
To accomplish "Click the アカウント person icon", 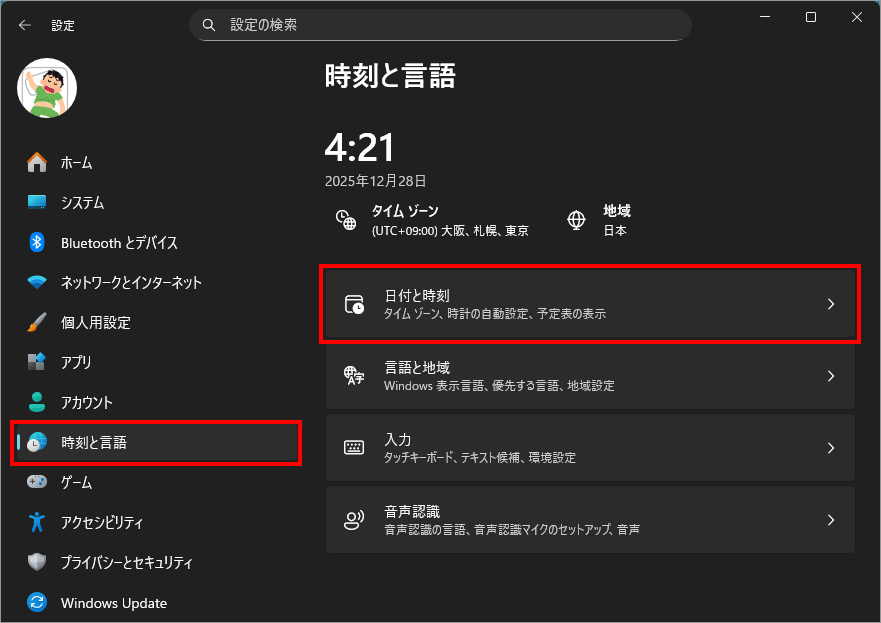I will [x=37, y=402].
